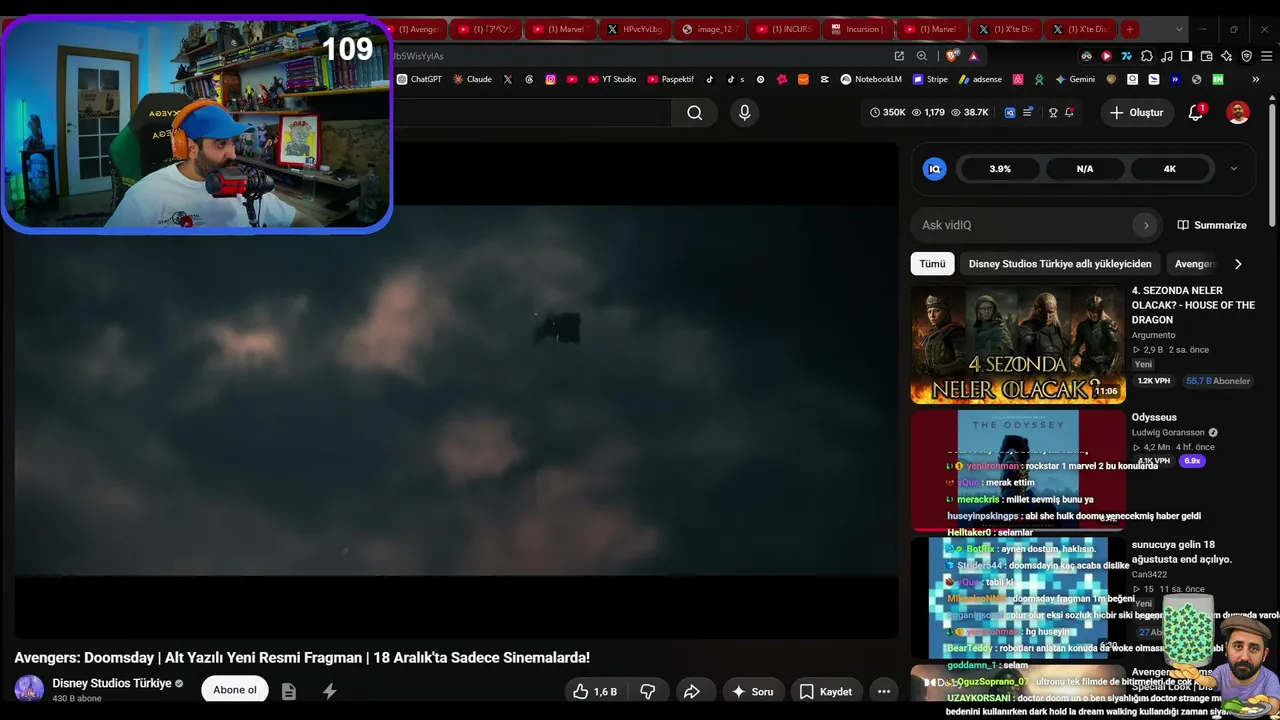Click the 55,7 B Aboneler badge
The image size is (1280, 720).
pos(1218,381)
